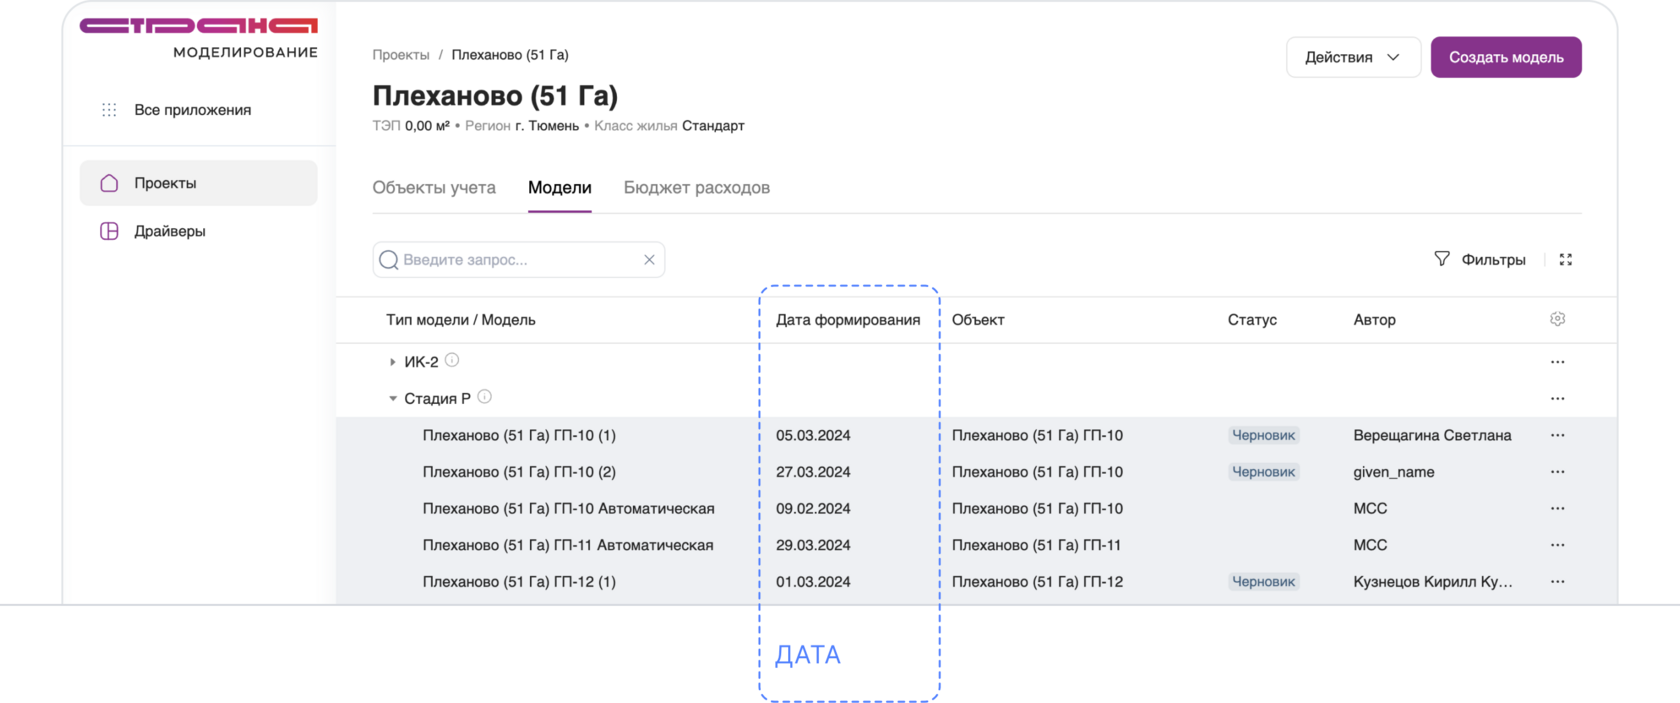Image resolution: width=1680 pixels, height=703 pixels.
Task: Click info icon next to Стадия Р
Action: [485, 397]
